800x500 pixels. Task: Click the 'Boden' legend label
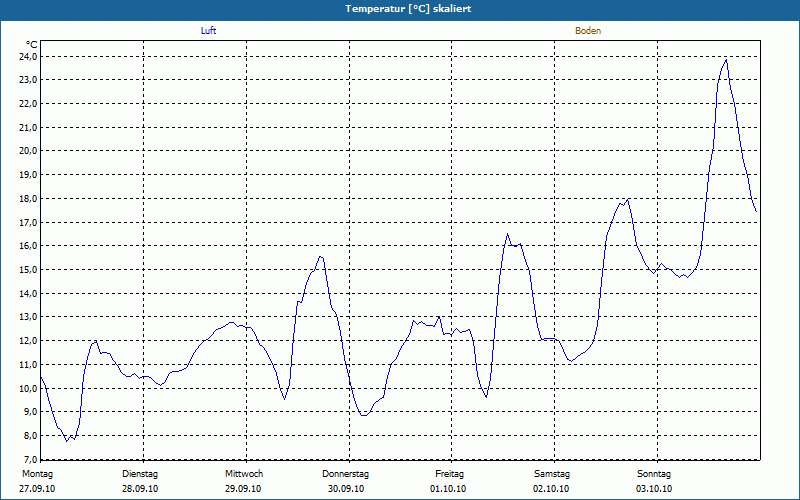588,31
